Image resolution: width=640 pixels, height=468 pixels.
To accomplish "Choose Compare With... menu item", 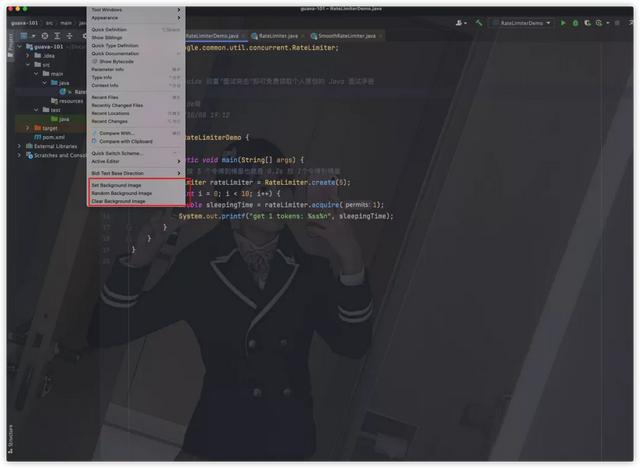I will (x=136, y=133).
